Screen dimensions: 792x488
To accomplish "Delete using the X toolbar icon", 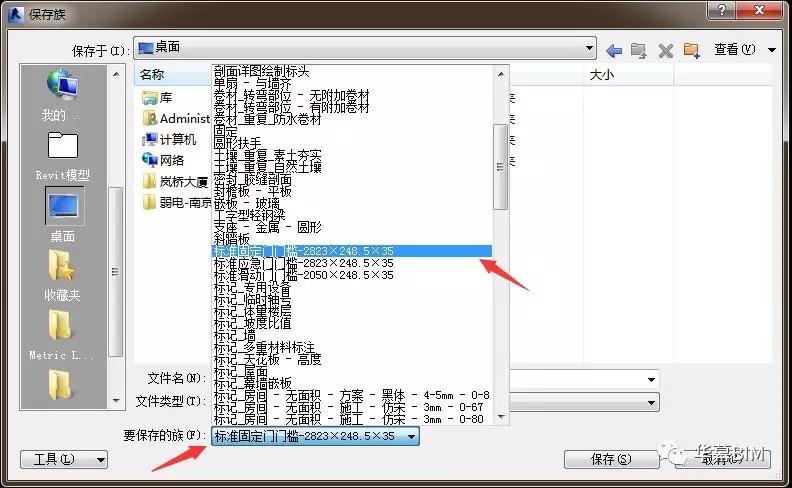I will point(666,51).
